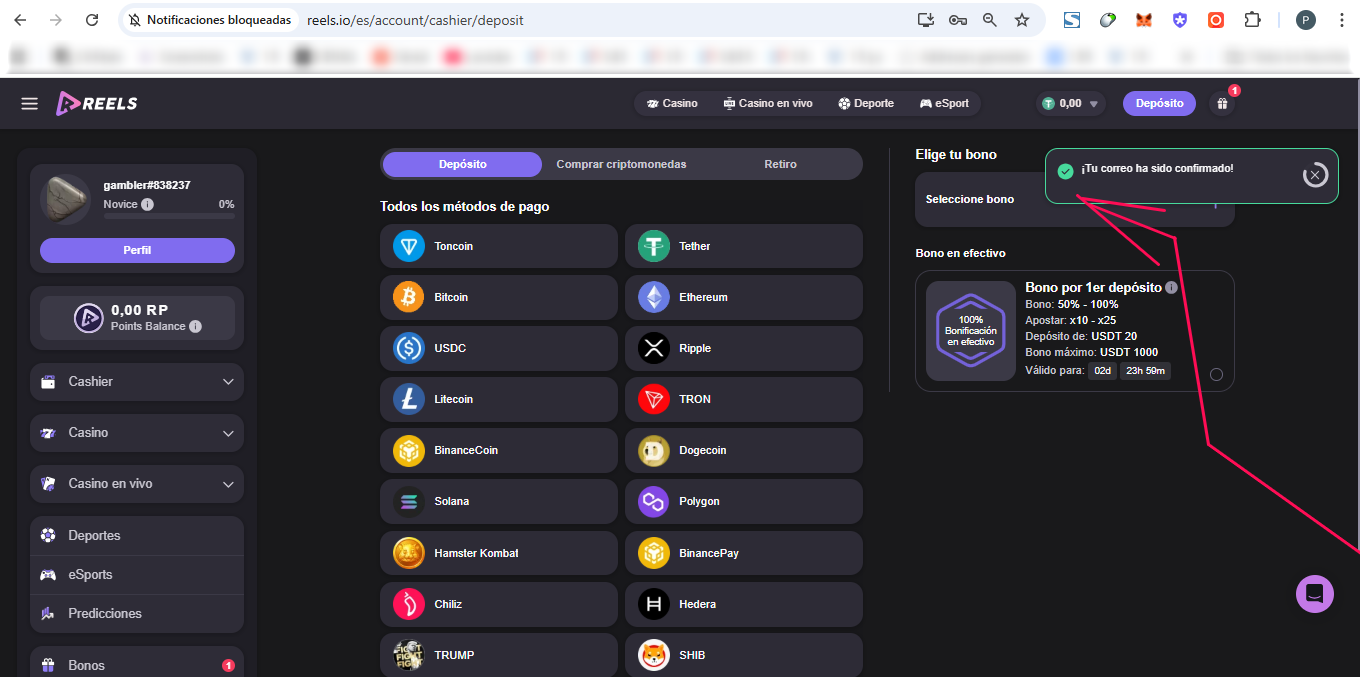Click the Novice level progress bar
Viewport: 1360px width, 677px height.
point(169,216)
